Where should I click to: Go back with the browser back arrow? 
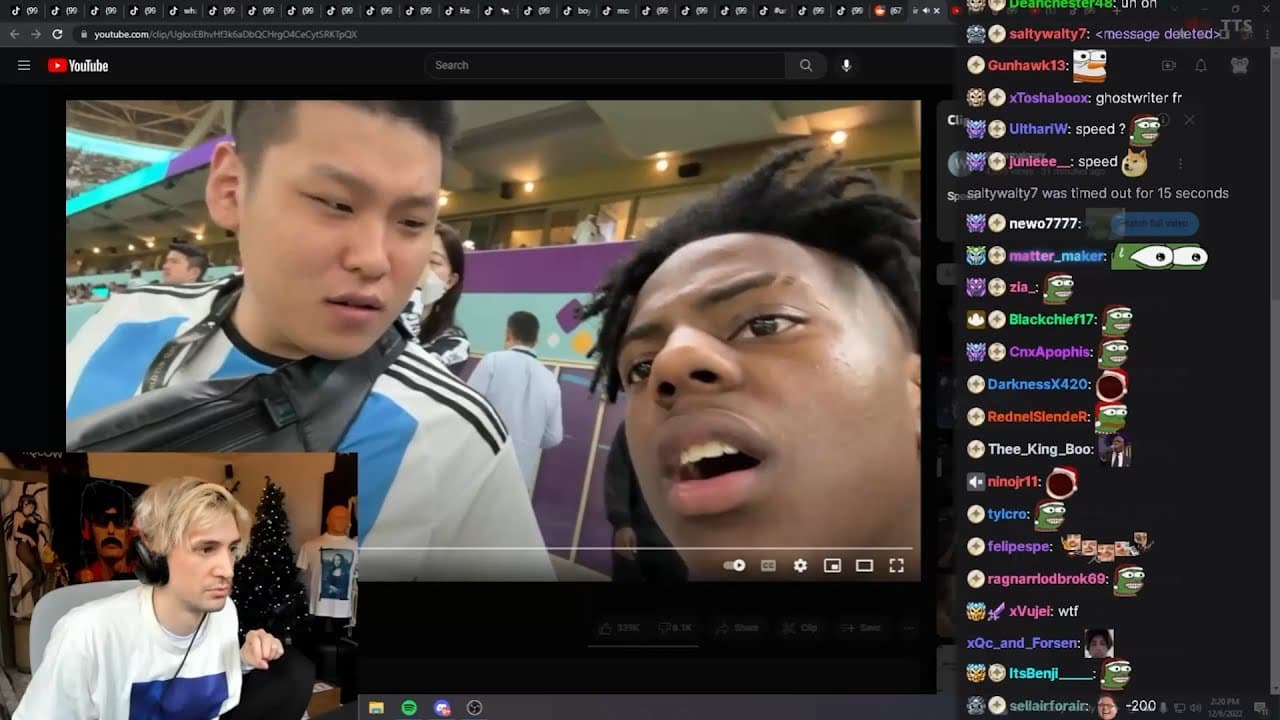(14, 34)
